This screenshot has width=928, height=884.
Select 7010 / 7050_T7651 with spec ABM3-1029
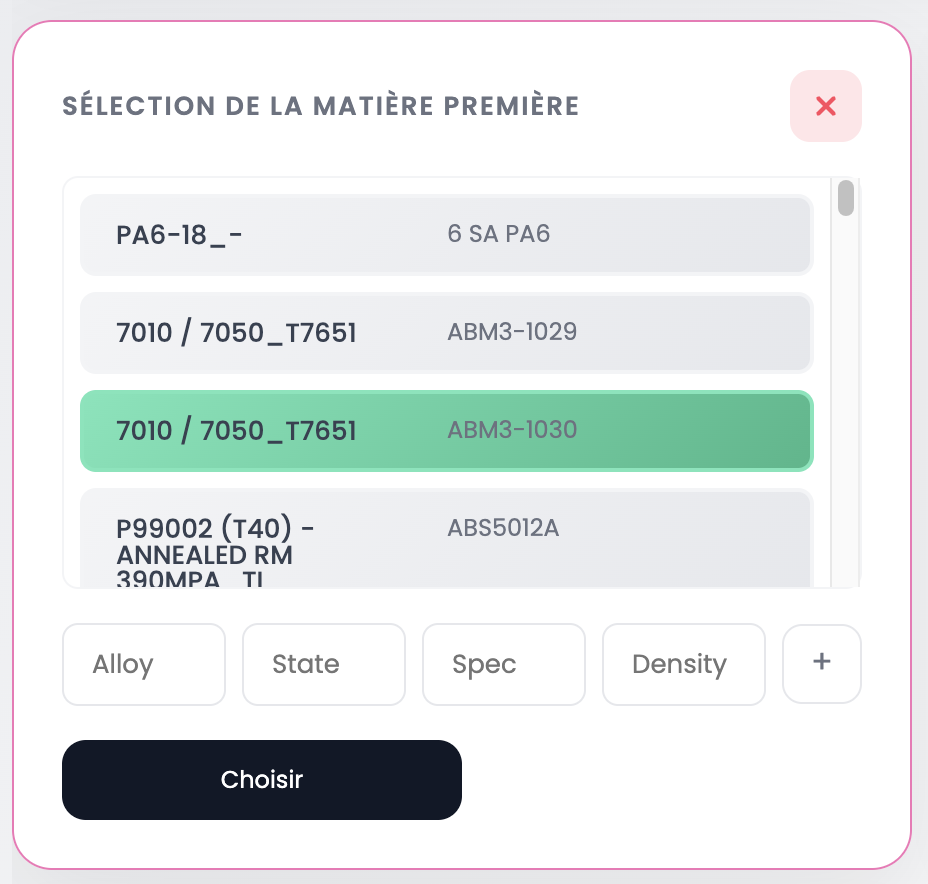click(x=446, y=332)
